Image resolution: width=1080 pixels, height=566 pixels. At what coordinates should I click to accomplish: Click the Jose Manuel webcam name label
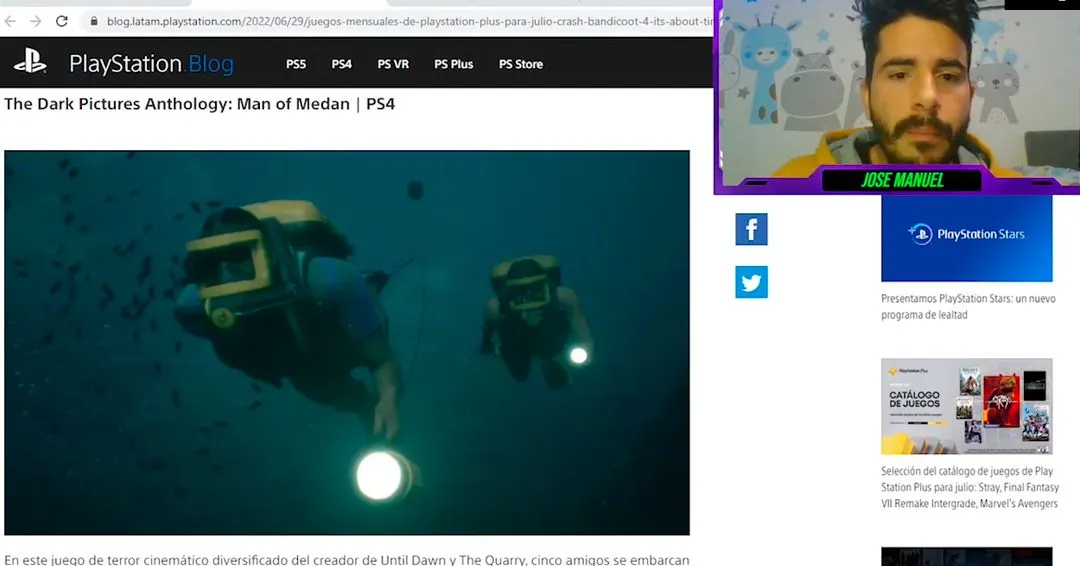point(902,180)
